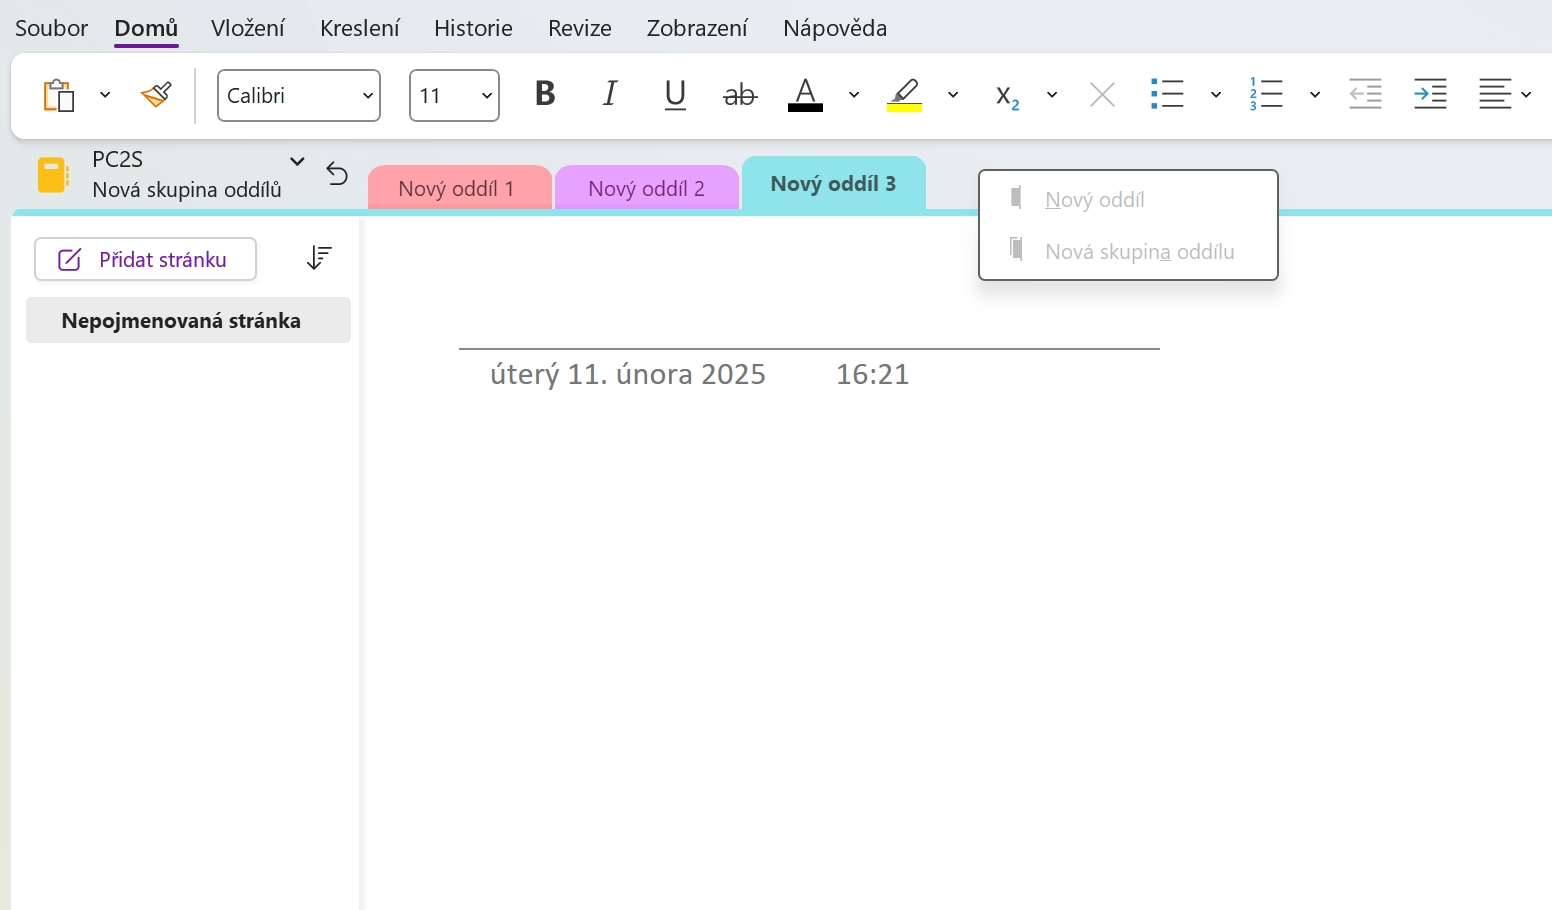Screen dimensions: 1552x910
Task: Clear all formatting with X icon
Action: 1102,95
